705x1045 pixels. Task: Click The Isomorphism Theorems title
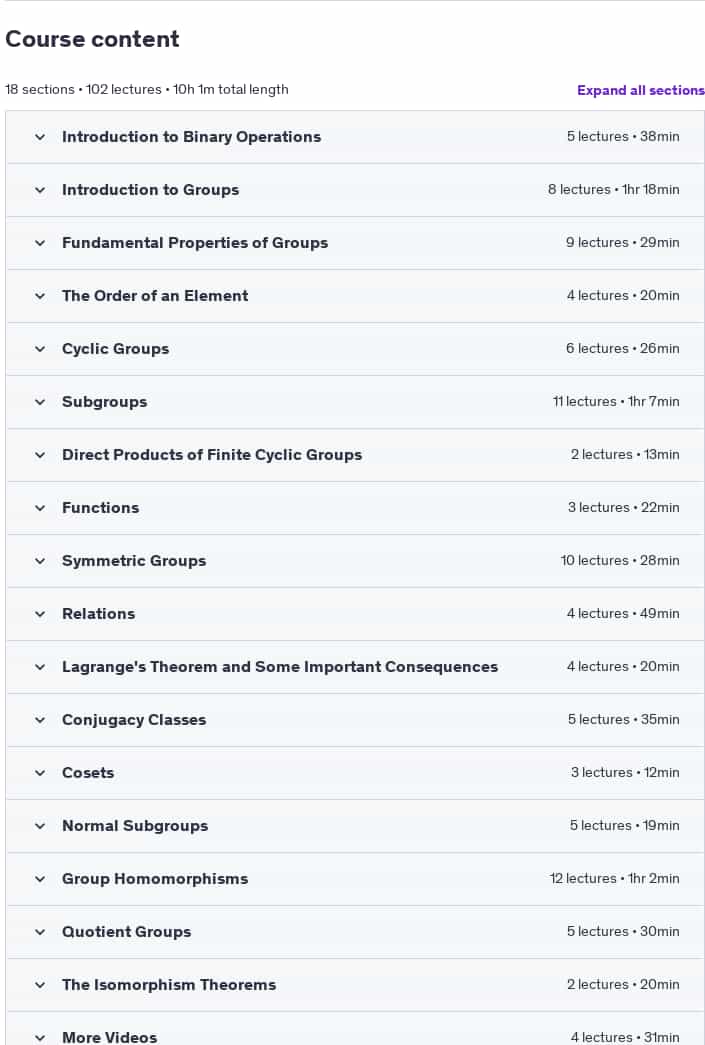169,985
